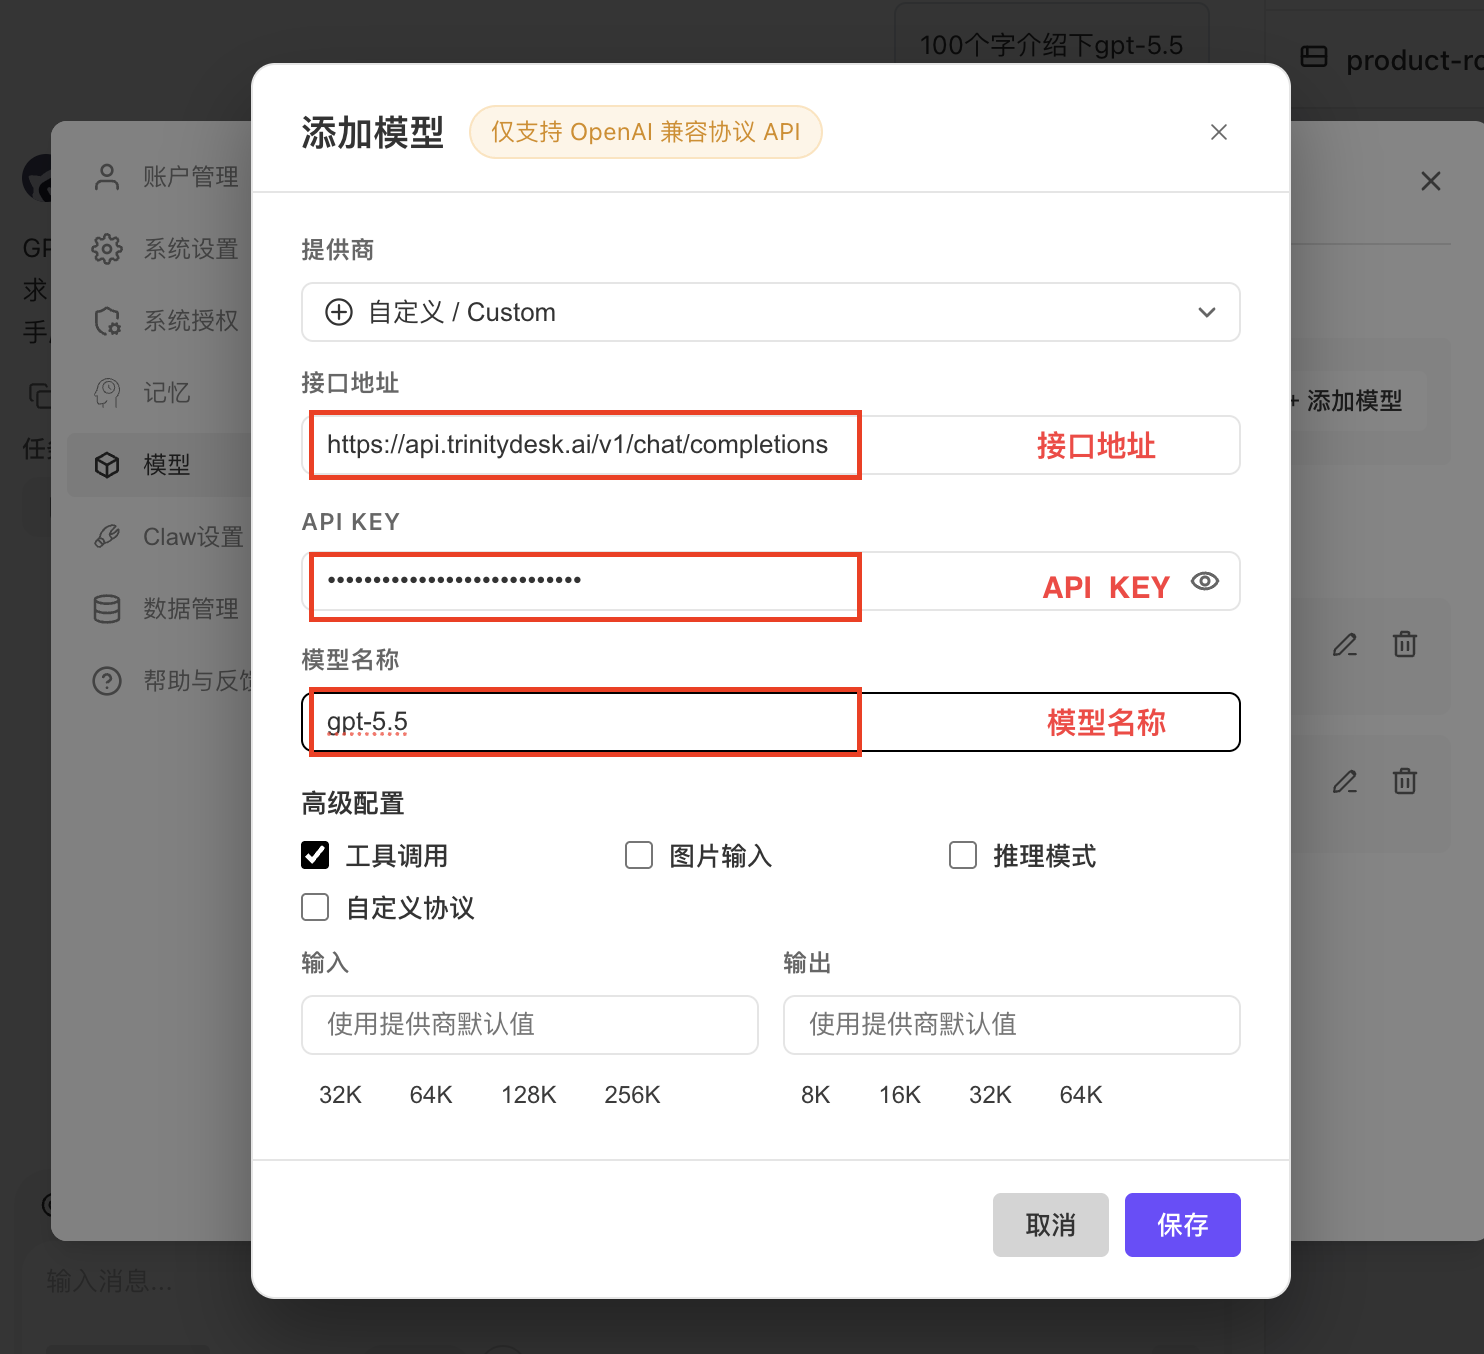
Task: Select the 64K output preset
Action: coord(1081,1095)
